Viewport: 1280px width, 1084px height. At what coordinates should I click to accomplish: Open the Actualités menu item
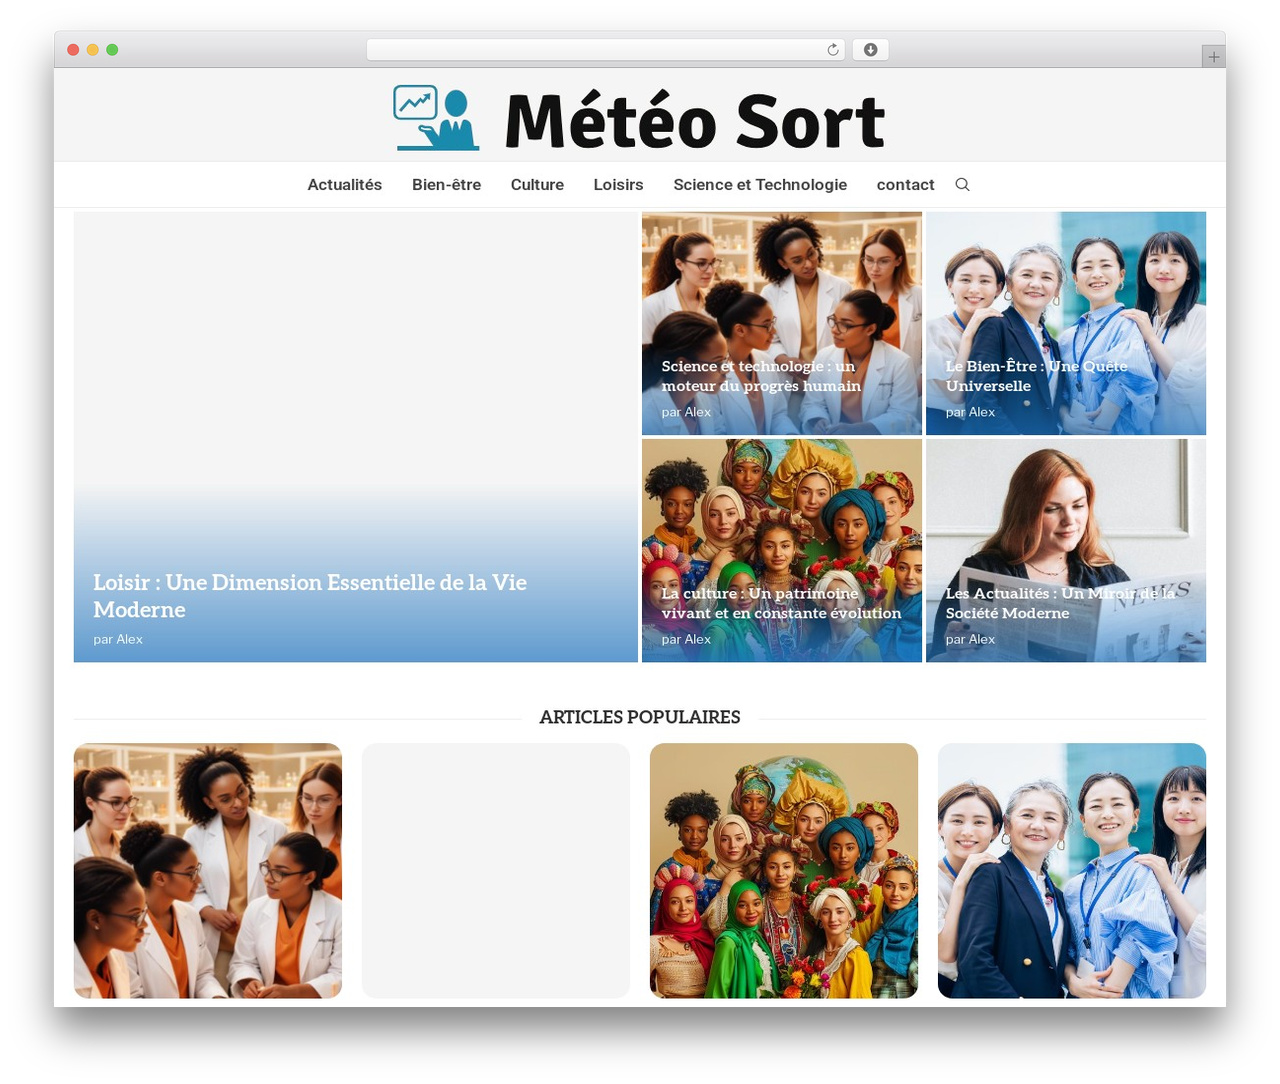[x=345, y=185]
